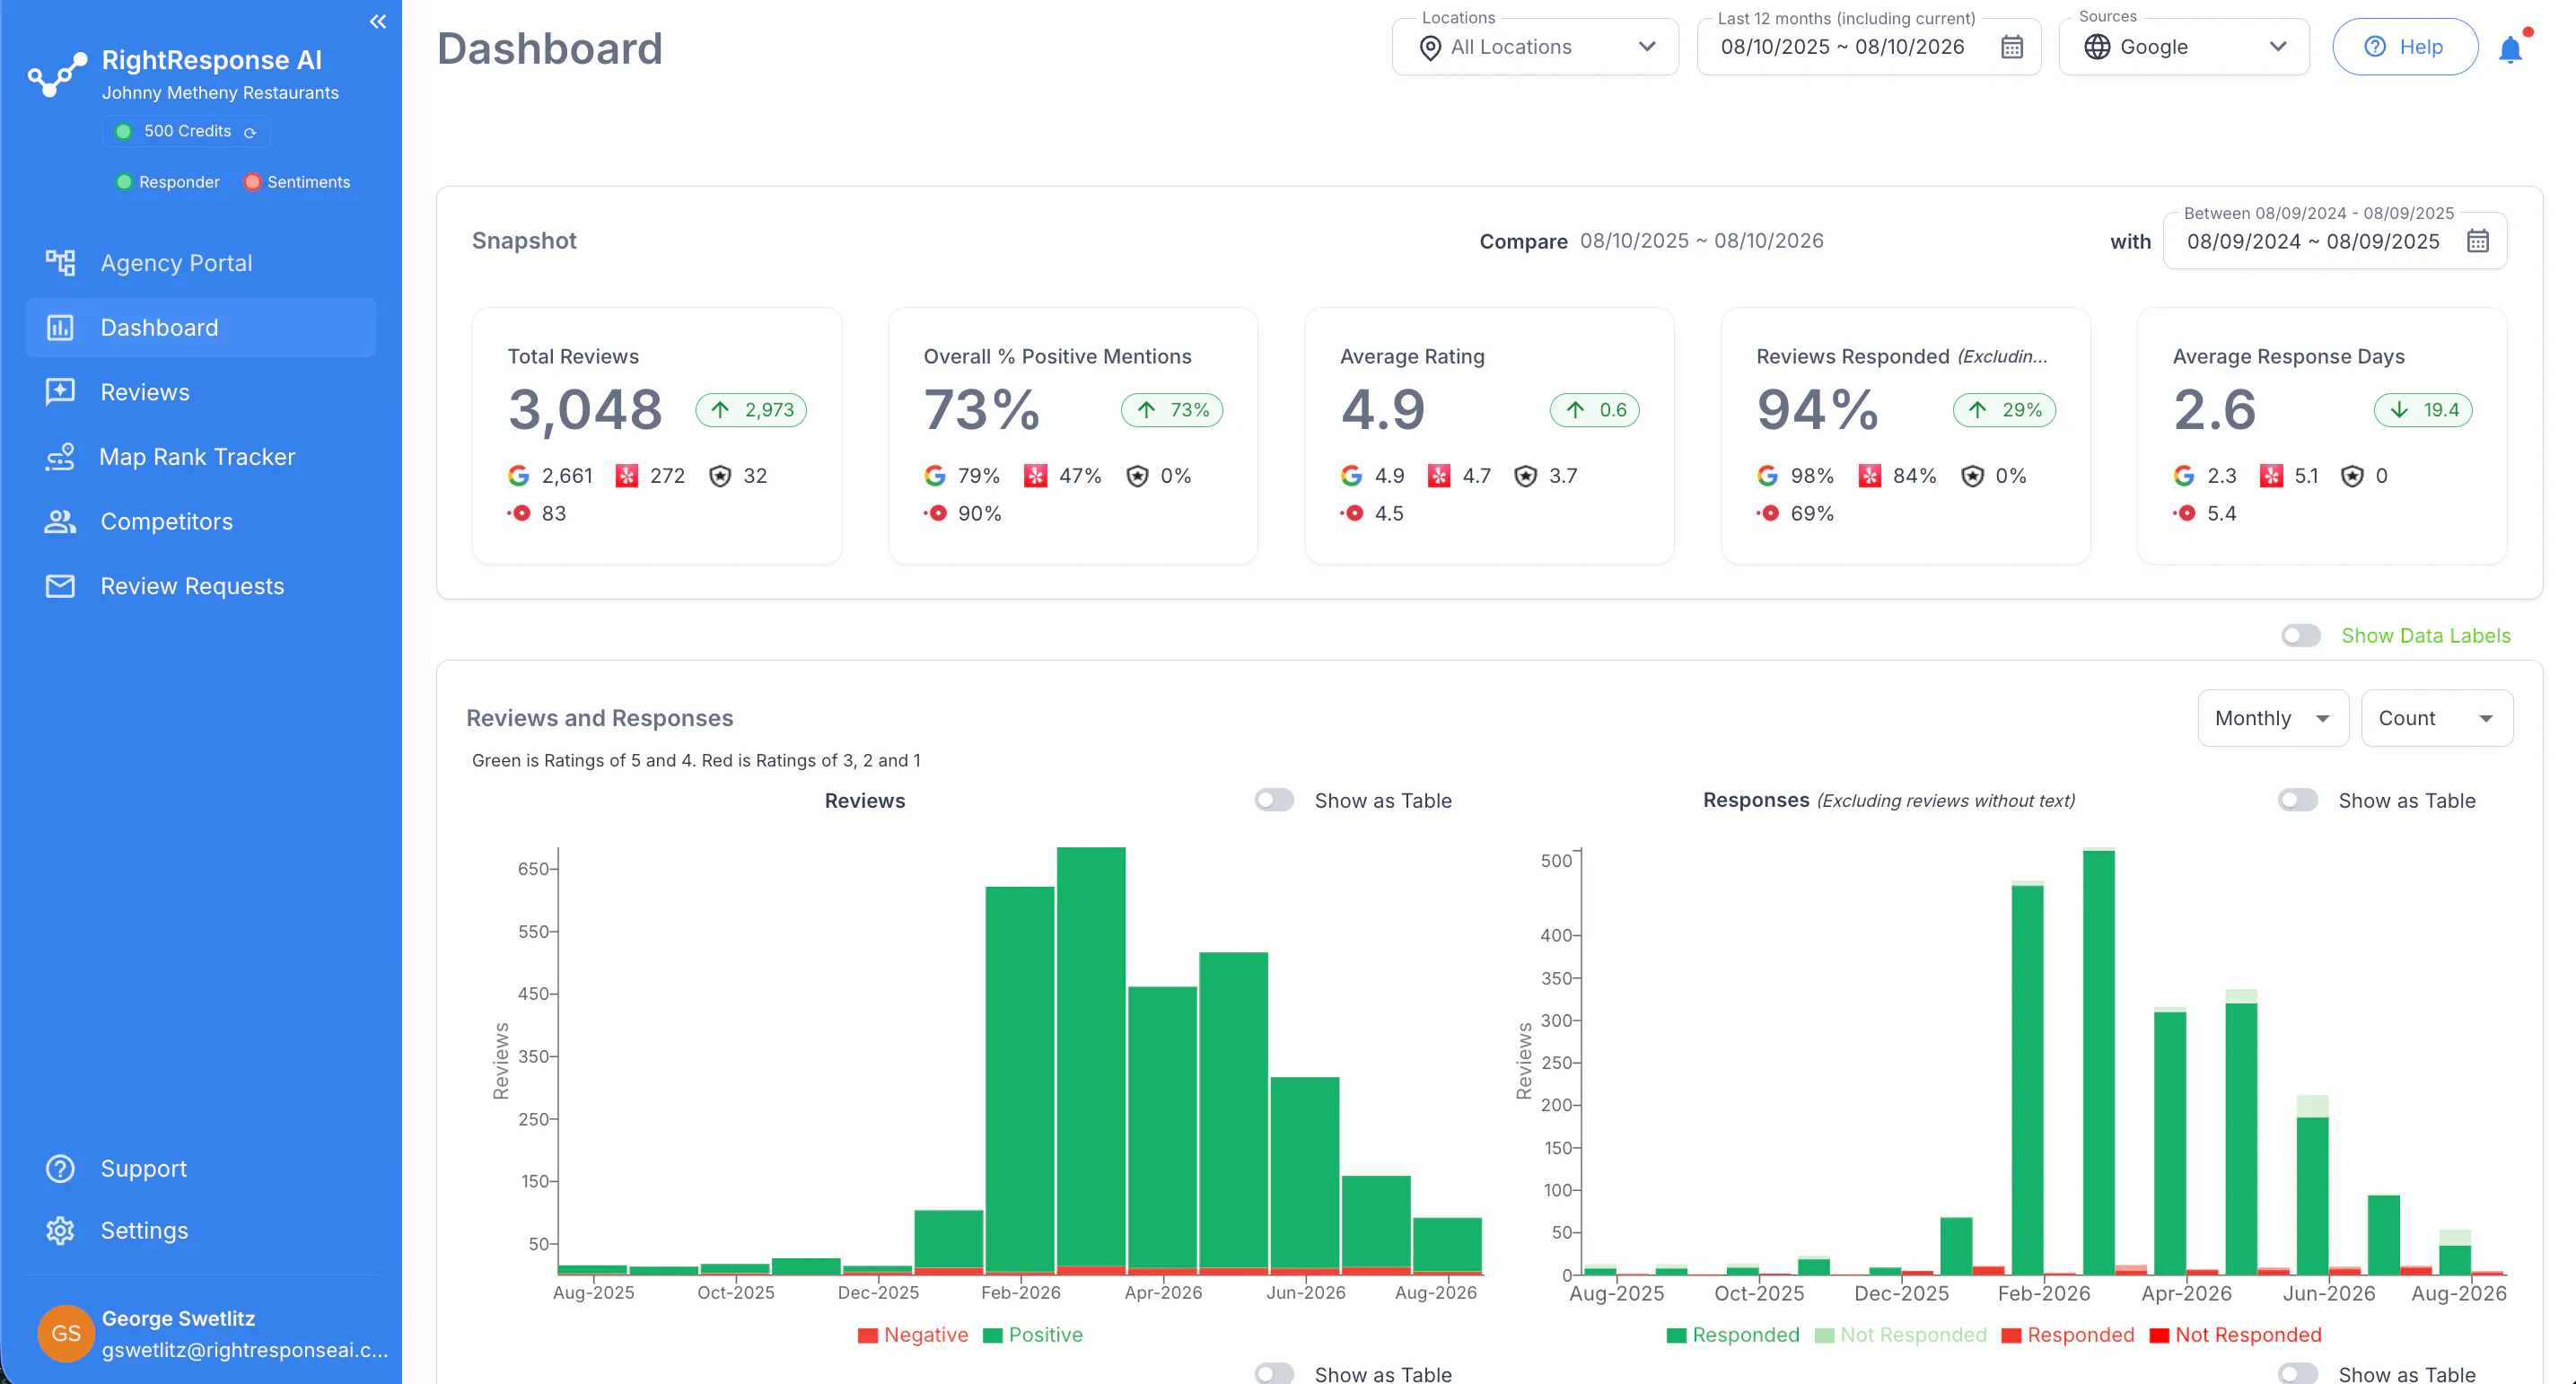Open the notifications bell
The image size is (2576, 1384).
point(2510,49)
